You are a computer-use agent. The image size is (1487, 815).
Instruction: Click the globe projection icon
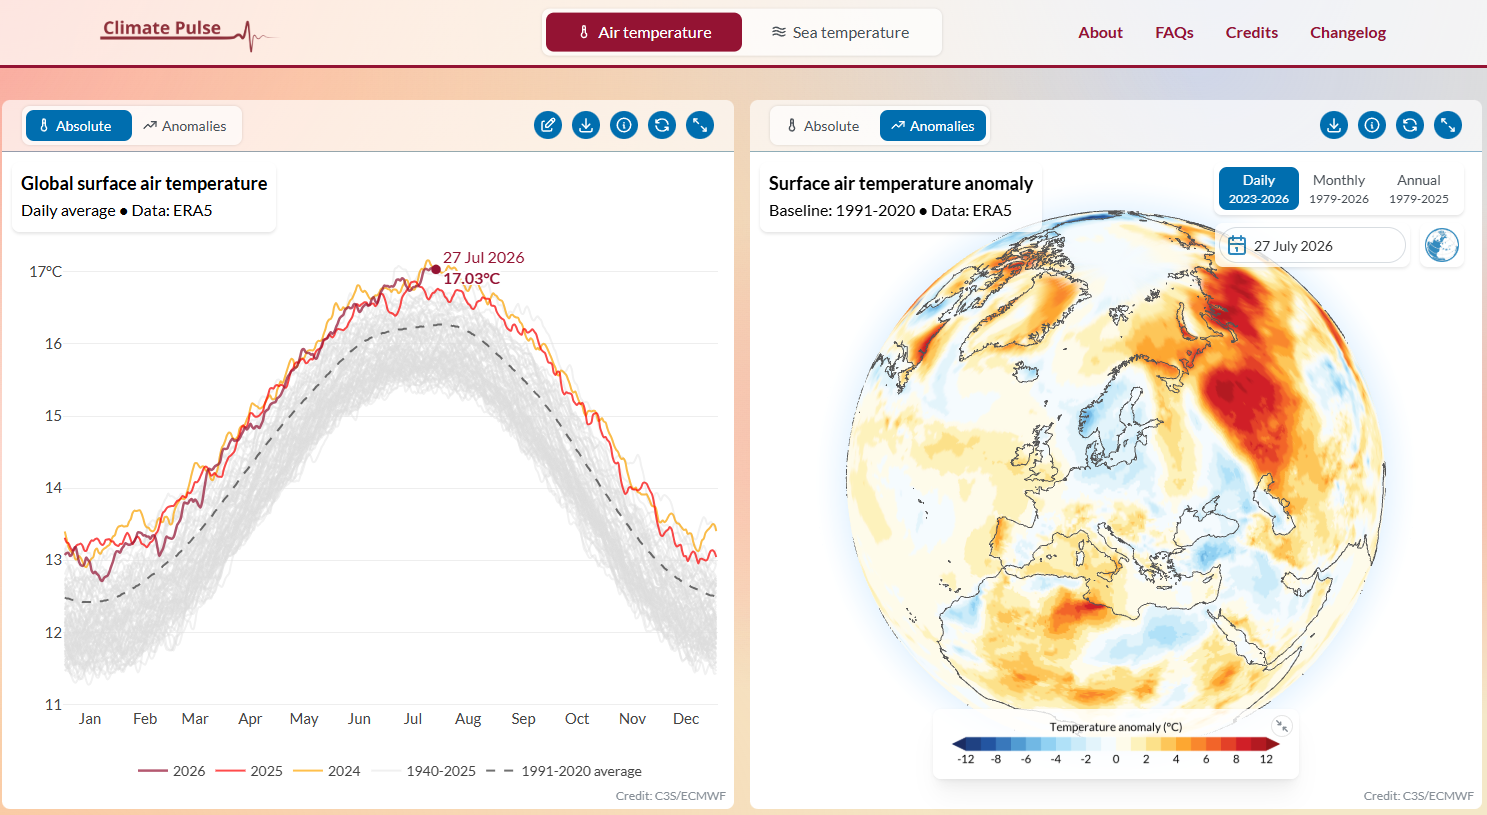click(x=1441, y=245)
